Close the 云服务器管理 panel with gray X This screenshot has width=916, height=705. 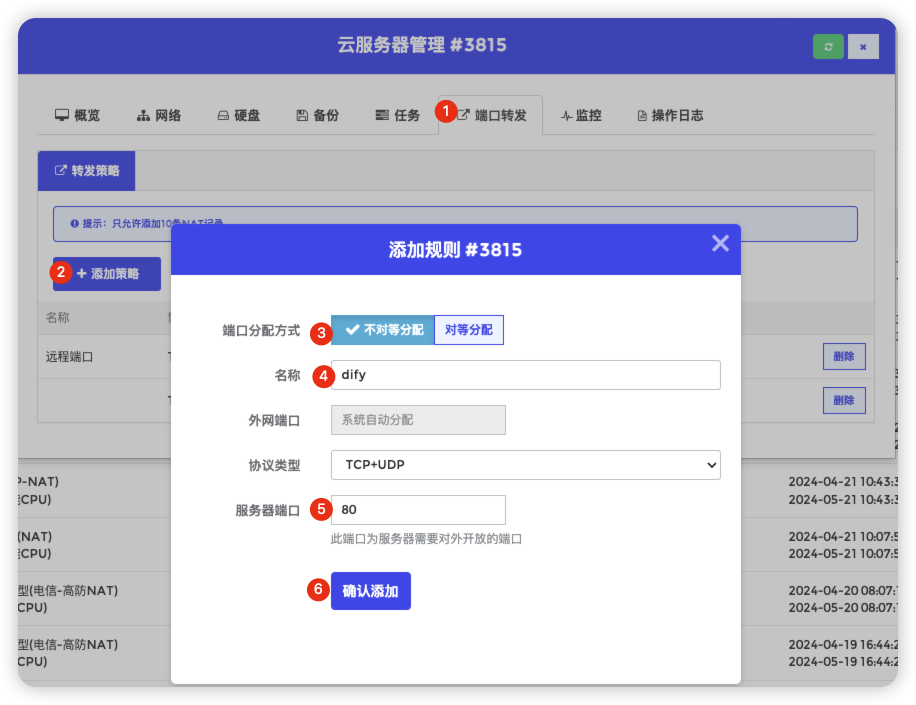point(863,47)
